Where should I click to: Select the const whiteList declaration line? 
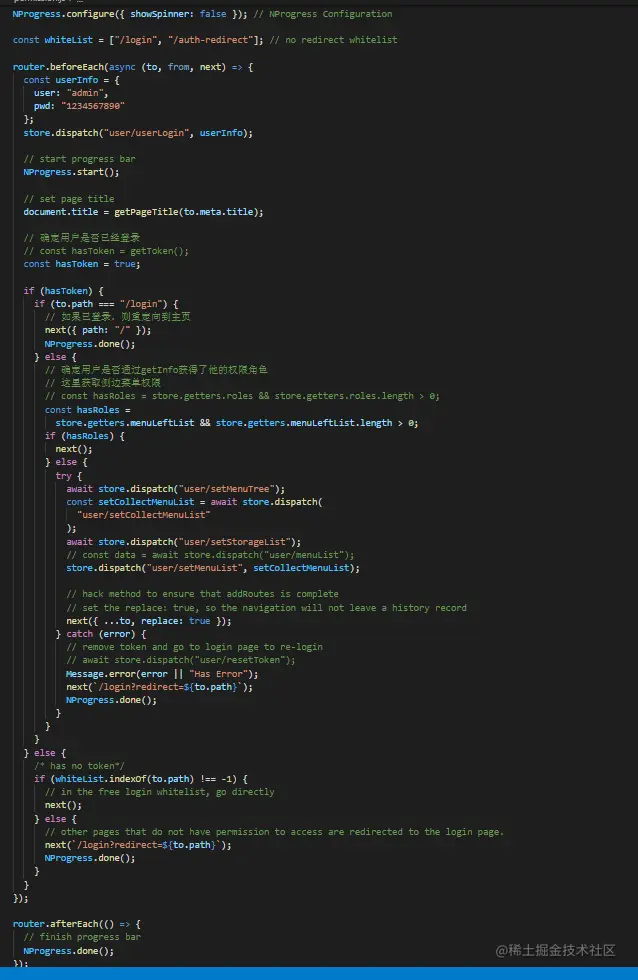tap(205, 40)
